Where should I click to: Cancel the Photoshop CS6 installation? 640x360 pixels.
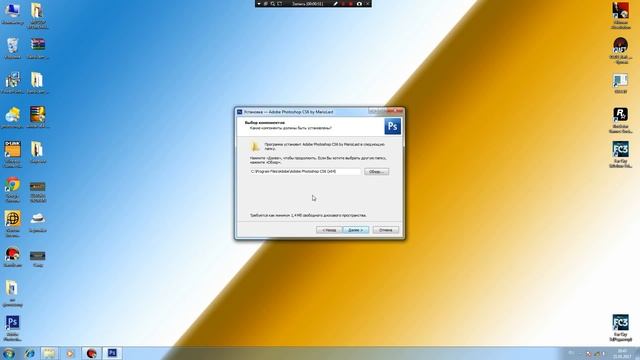pos(386,230)
